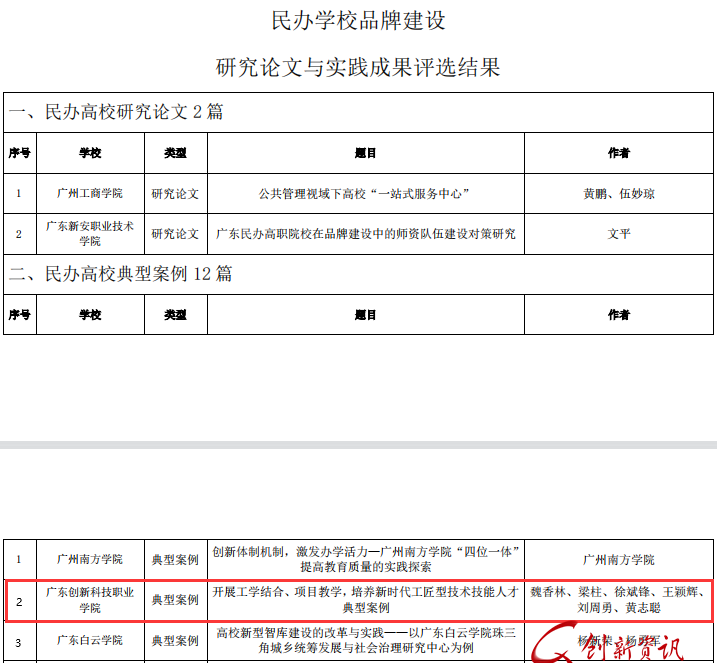The width and height of the screenshot is (717, 663).
Task: Click '典型案例' type for 广东白云学院
Action: click(176, 641)
